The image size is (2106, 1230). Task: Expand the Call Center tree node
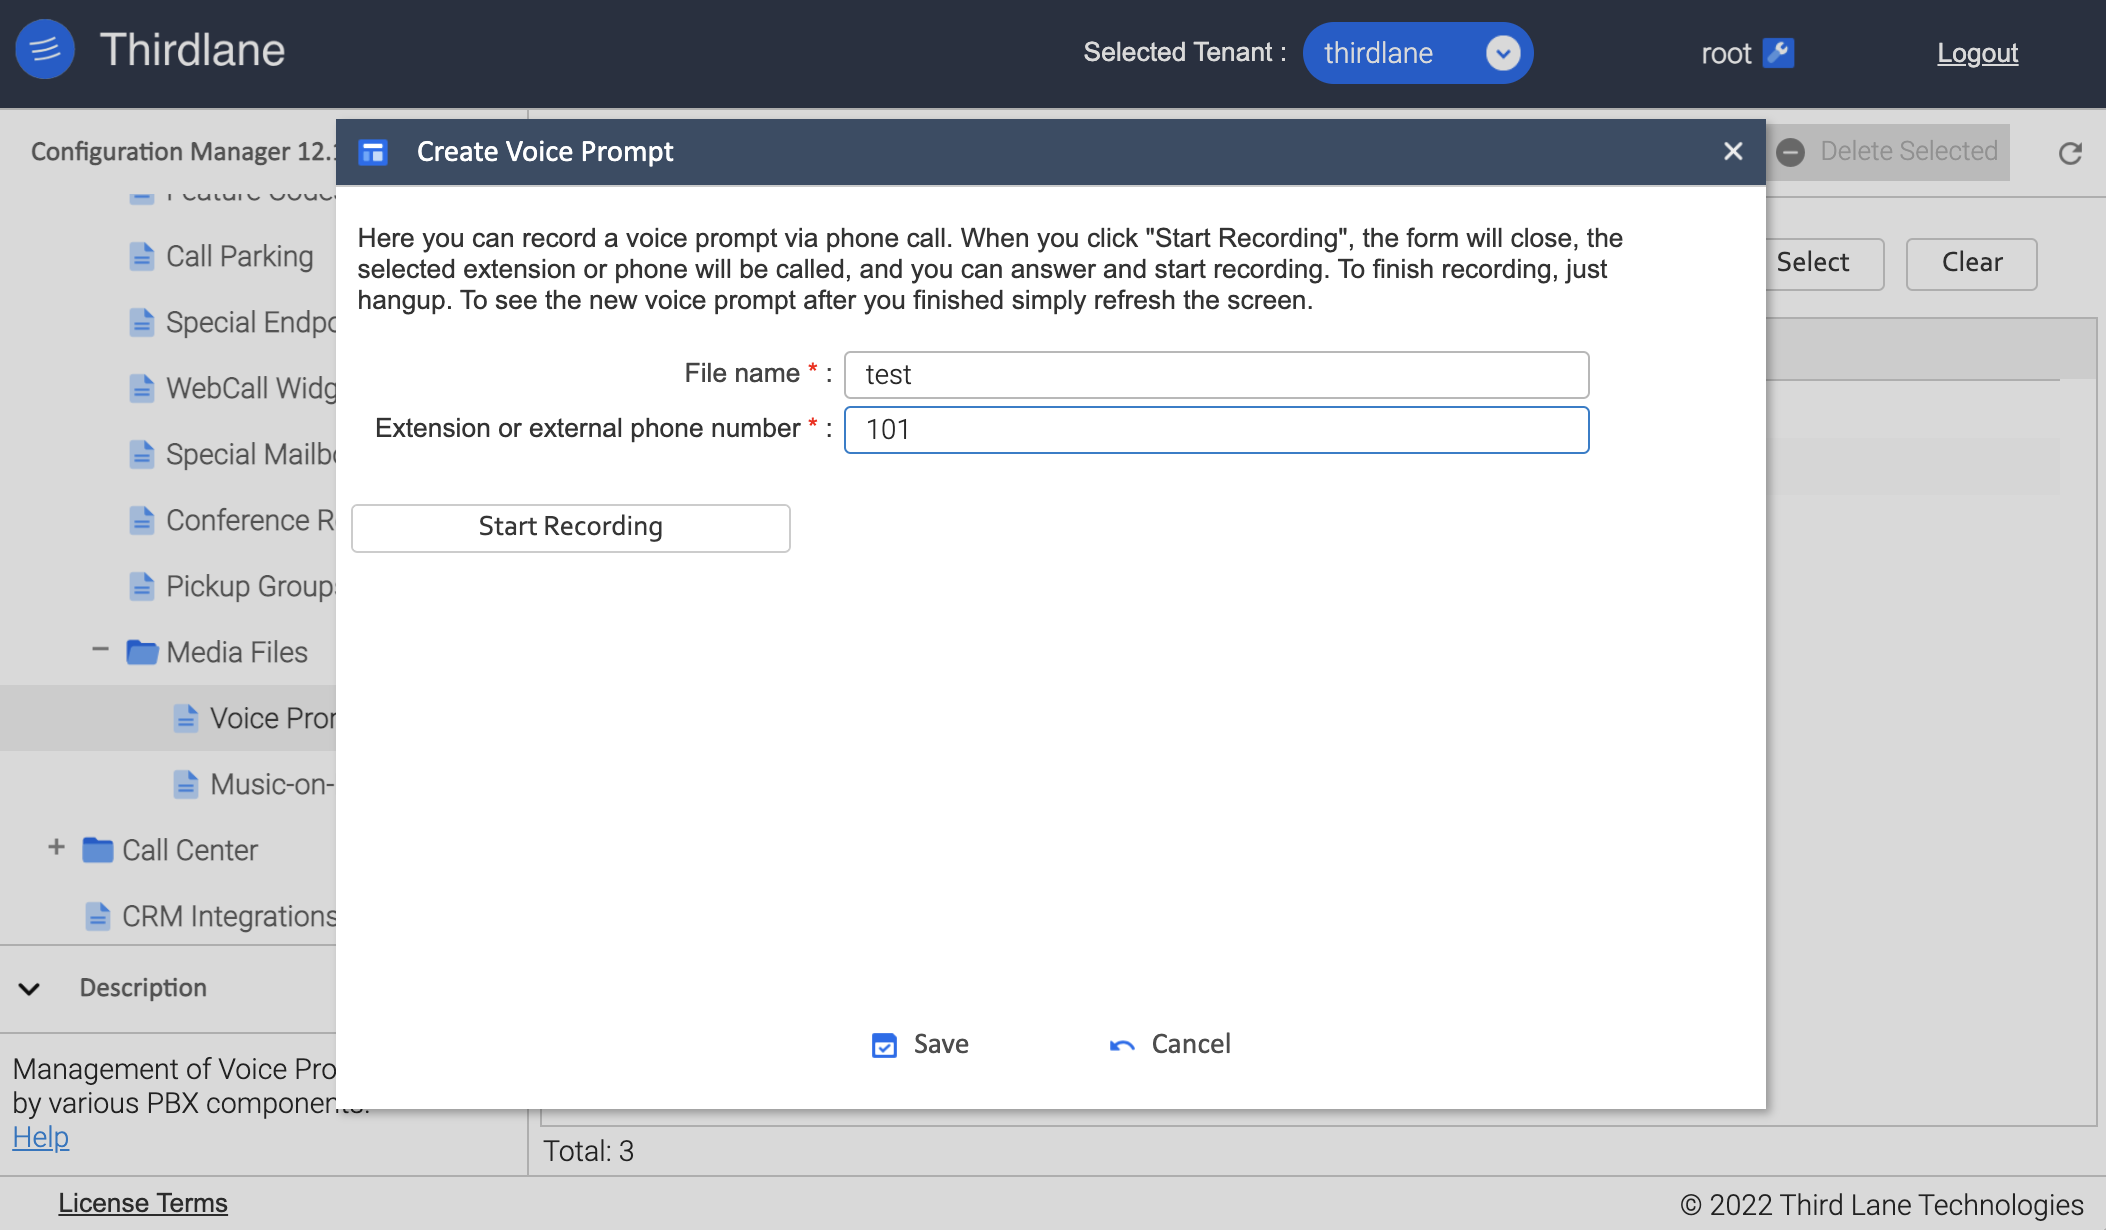(x=56, y=848)
